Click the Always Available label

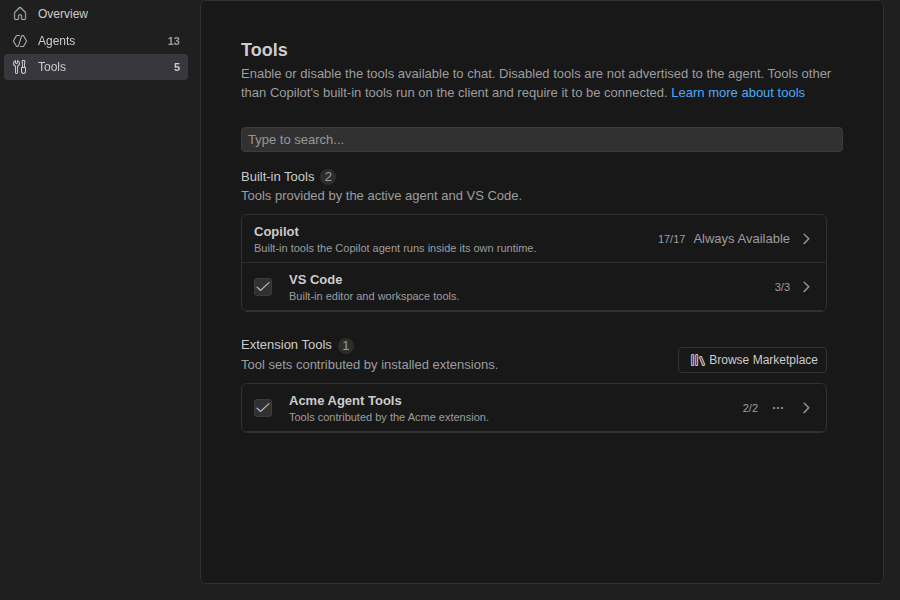pyautogui.click(x=741, y=239)
